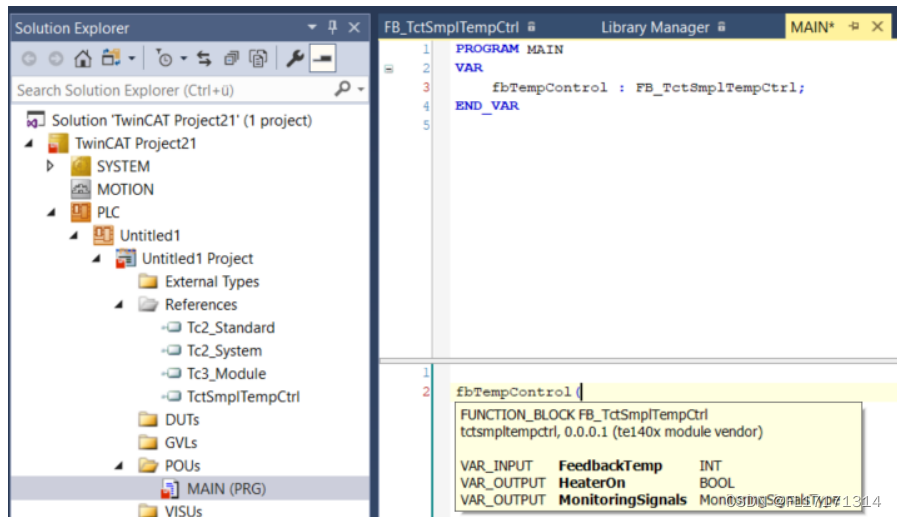Viewport: 897px width, 517px height.
Task: Click the PLC node icon
Action: pyautogui.click(x=81, y=212)
